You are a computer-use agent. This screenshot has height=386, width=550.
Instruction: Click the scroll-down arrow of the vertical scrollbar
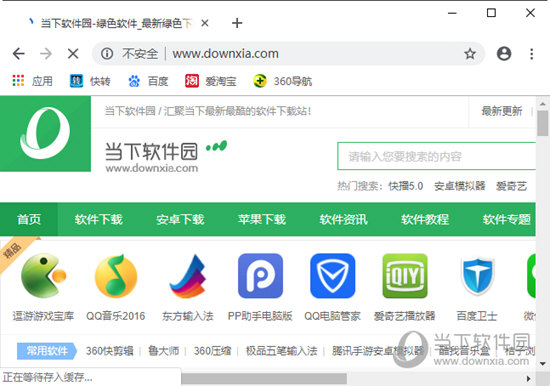(543, 364)
